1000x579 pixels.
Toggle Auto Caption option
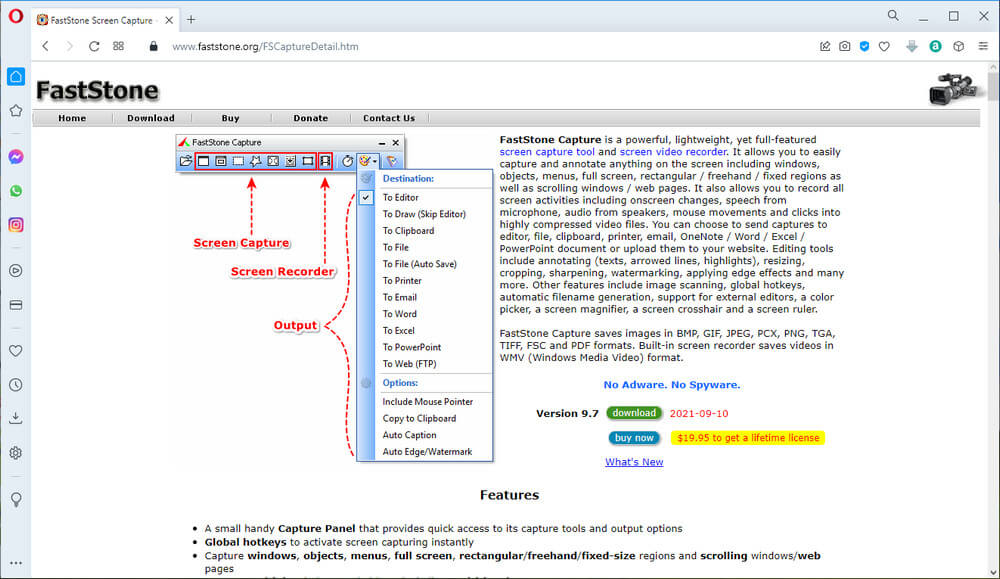click(x=409, y=435)
